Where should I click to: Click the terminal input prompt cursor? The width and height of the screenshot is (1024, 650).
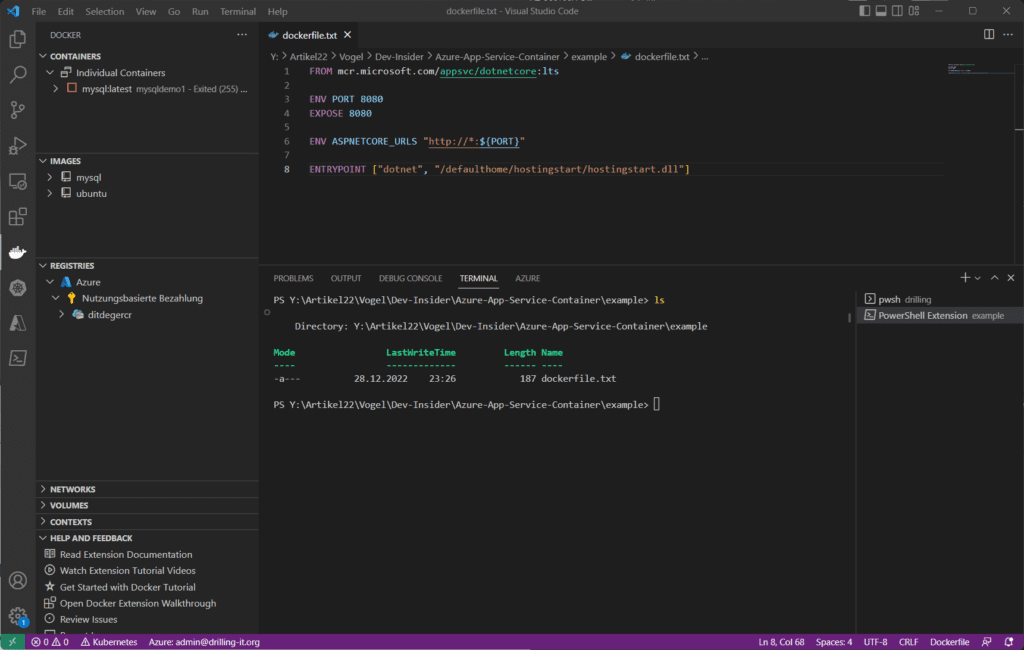(656, 404)
